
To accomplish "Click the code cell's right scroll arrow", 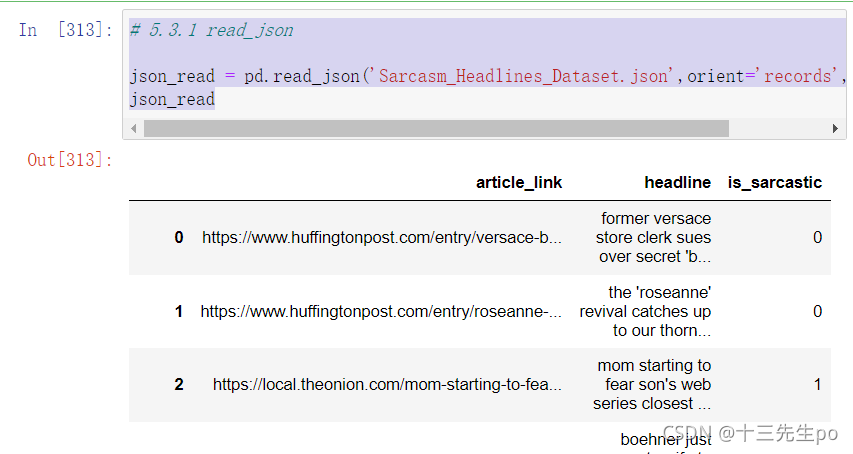I will (x=835, y=129).
